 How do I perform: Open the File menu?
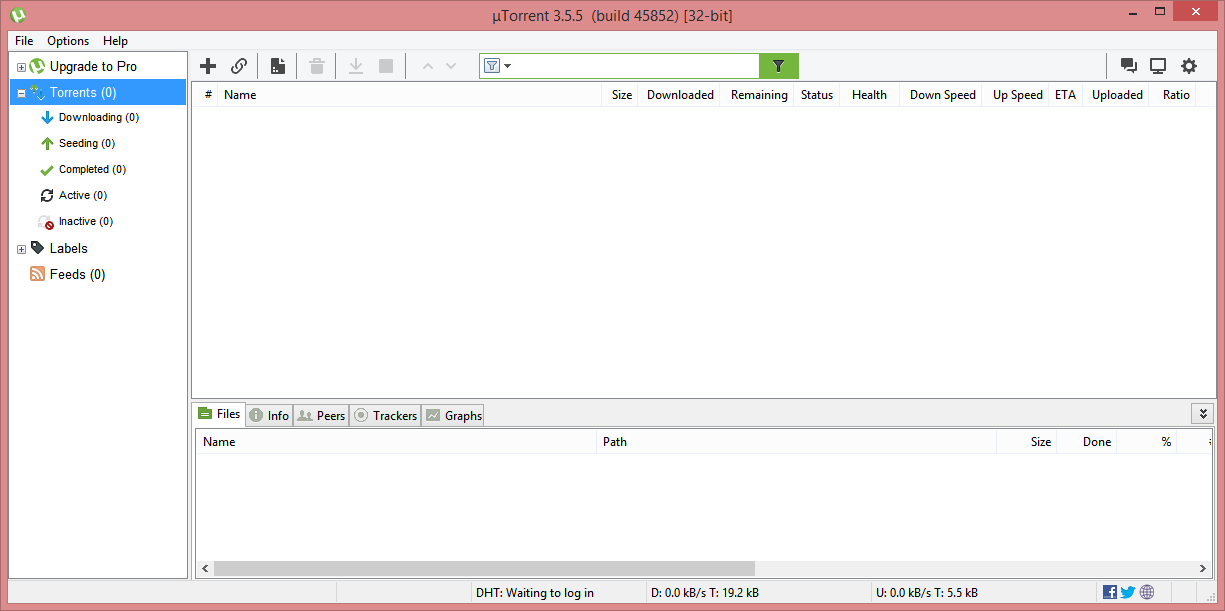[x=24, y=41]
